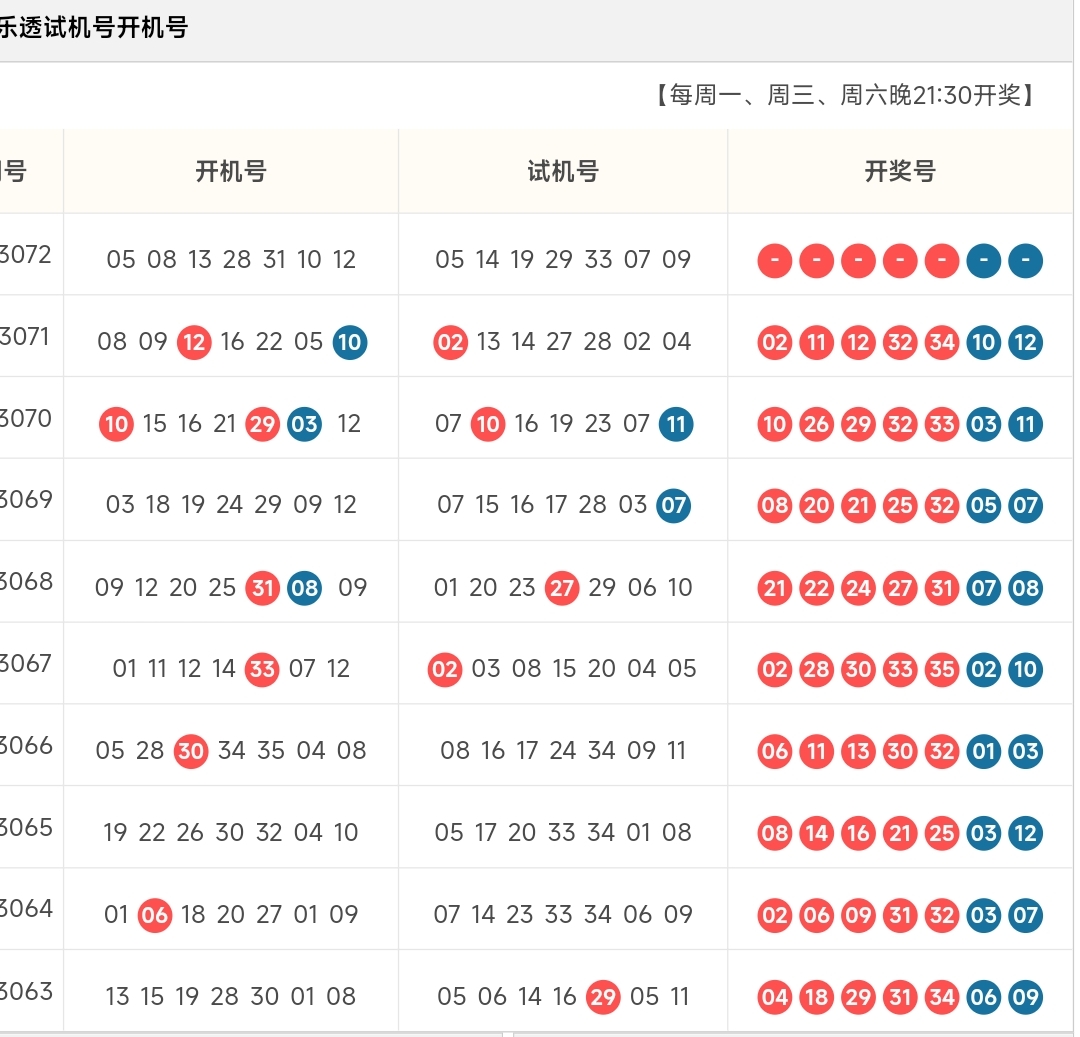This screenshot has height=1037, width=1080.
Task: Click blue ball 12 in row 3065 开奖号
Action: pos(1026,833)
